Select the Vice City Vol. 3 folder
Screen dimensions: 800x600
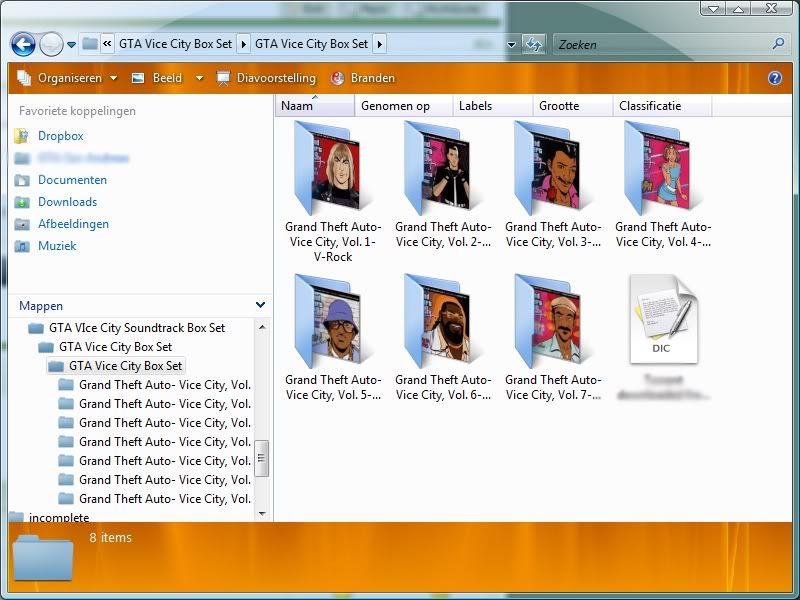point(553,185)
